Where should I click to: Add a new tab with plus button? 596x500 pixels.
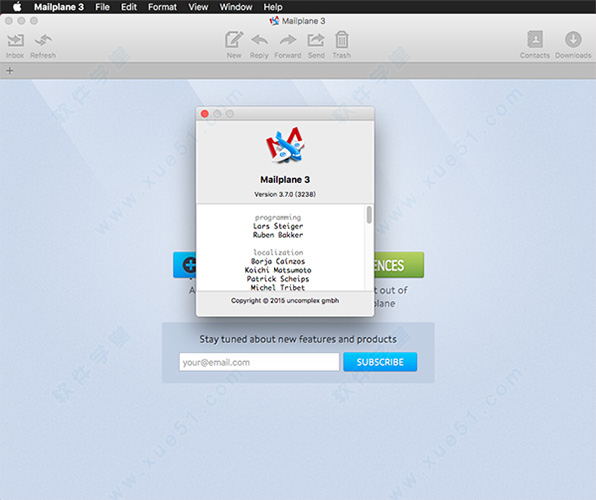coord(10,71)
